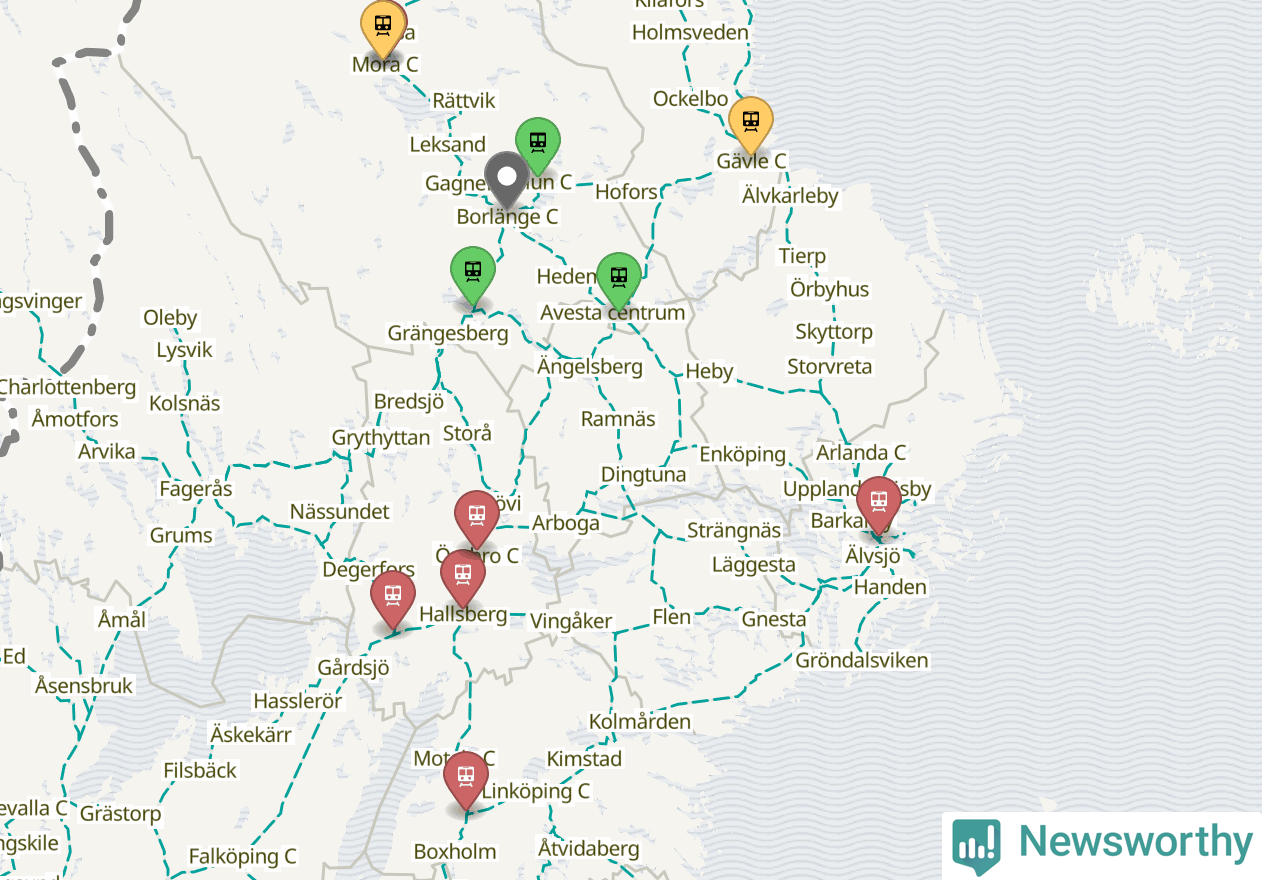Screen dimensions: 1262x880
Task: Select the Kolsnäs label
Action: (184, 403)
